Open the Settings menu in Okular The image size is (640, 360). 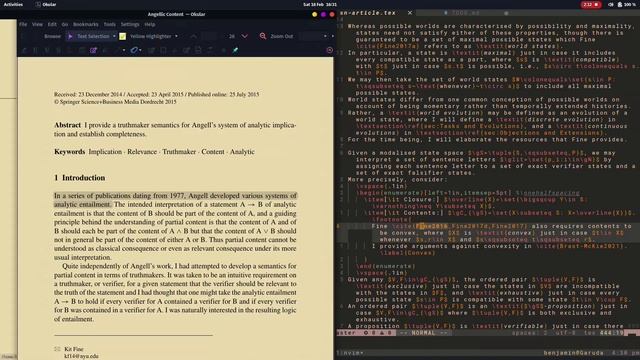(x=130, y=24)
